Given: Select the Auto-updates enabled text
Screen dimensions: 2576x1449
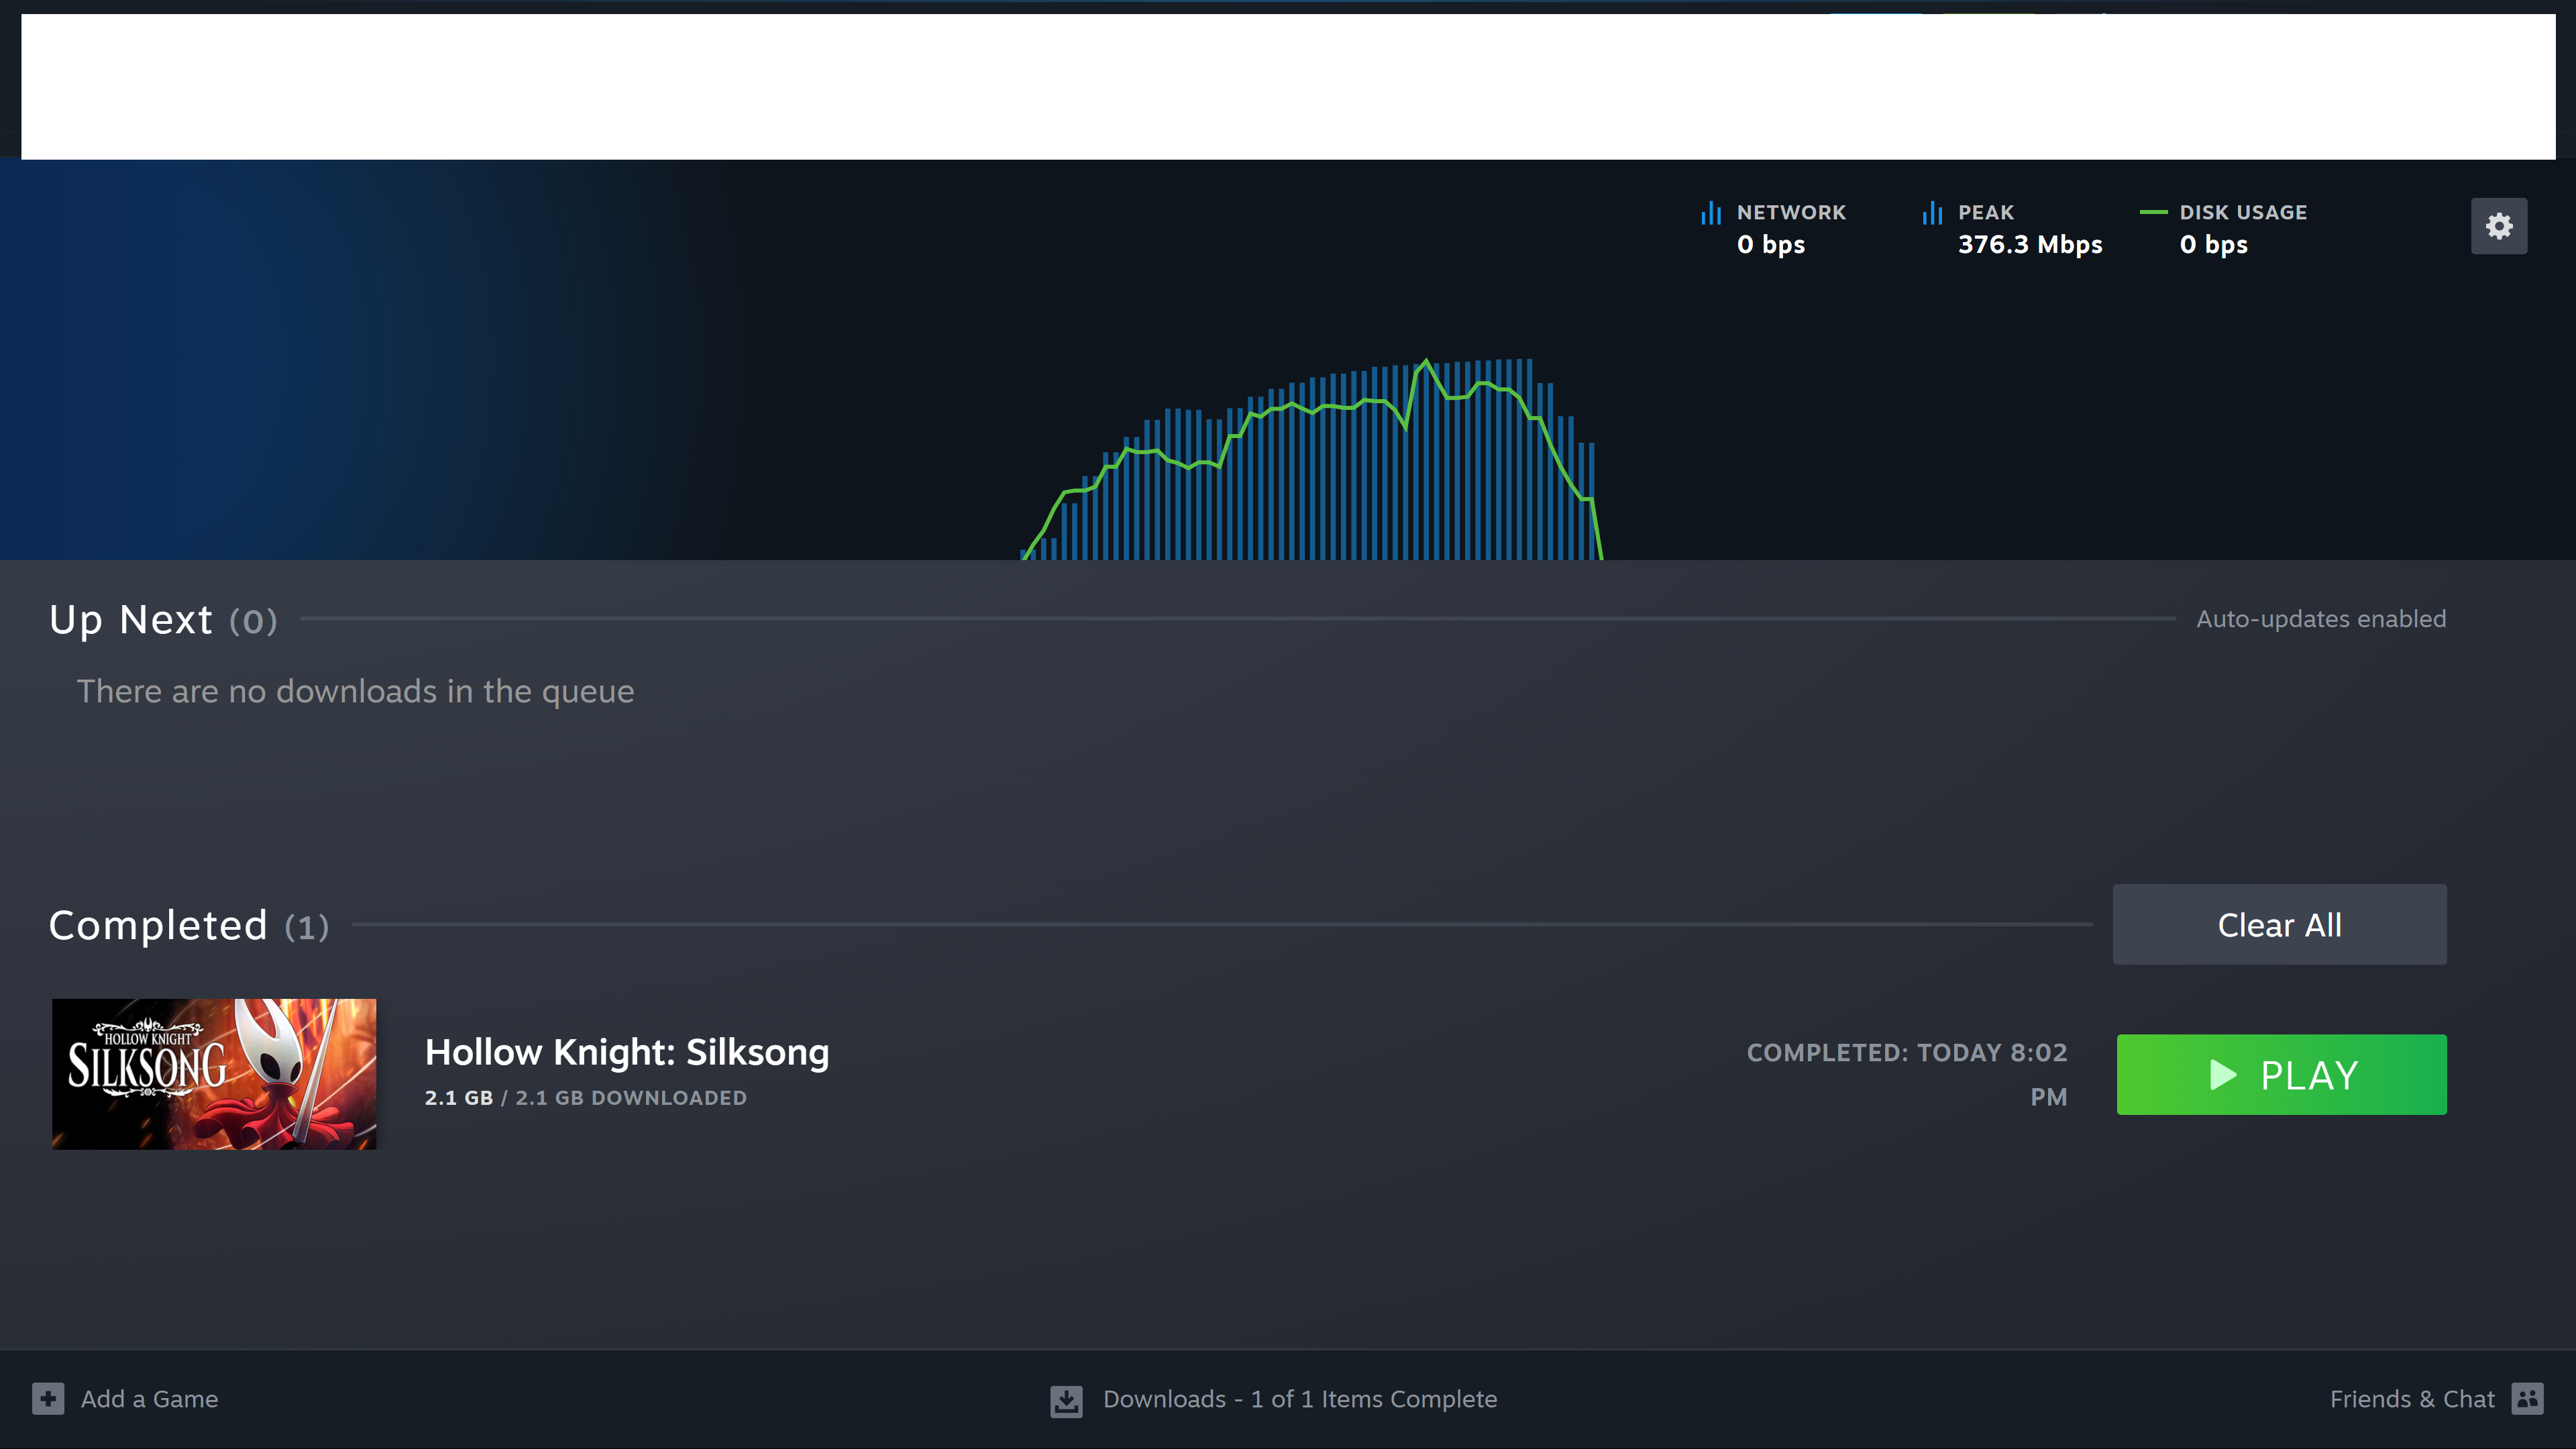Looking at the screenshot, I should [2321, 619].
